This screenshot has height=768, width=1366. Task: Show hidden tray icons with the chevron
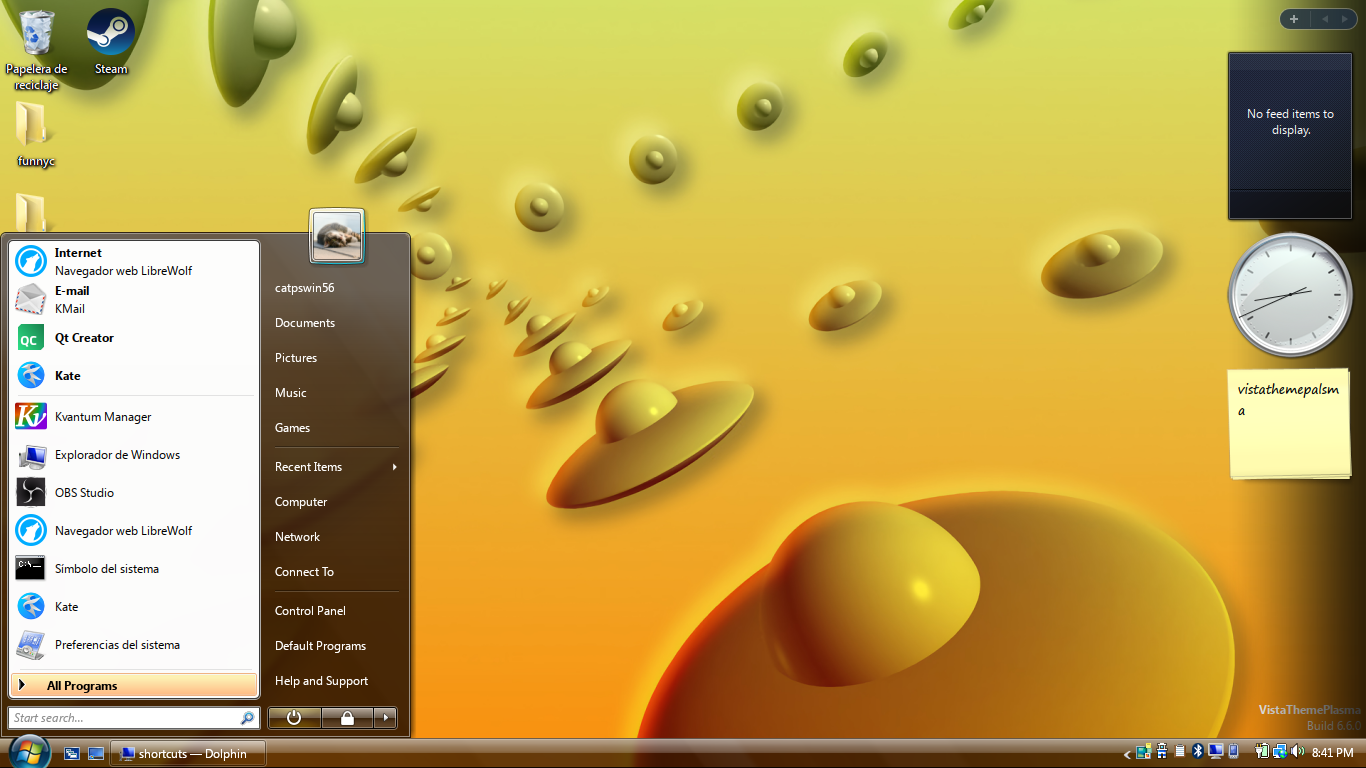[1127, 754]
